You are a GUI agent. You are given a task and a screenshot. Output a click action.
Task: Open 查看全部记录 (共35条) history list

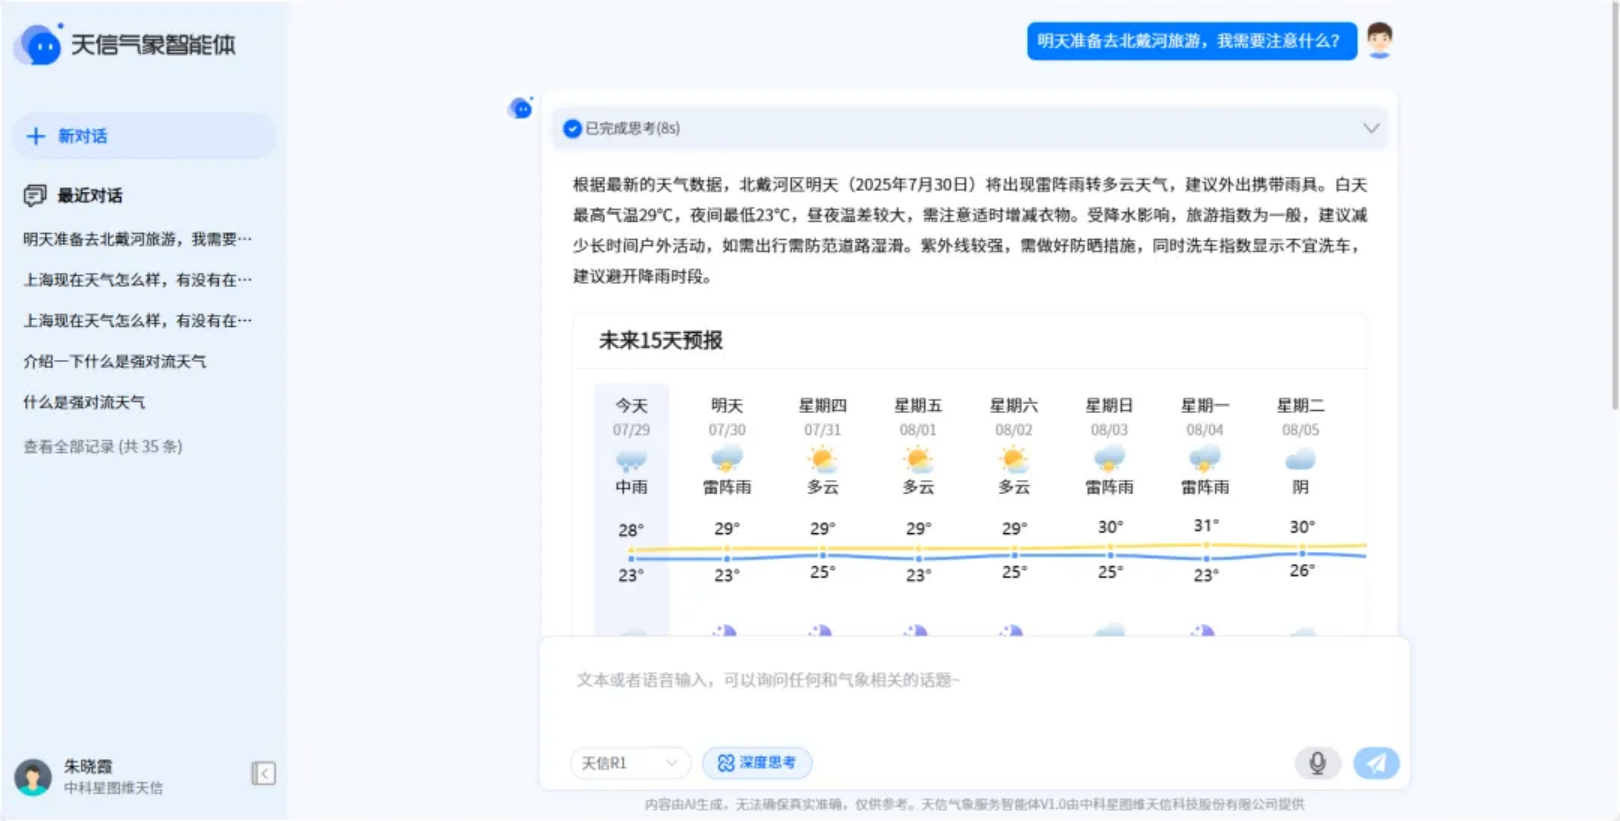(x=103, y=447)
